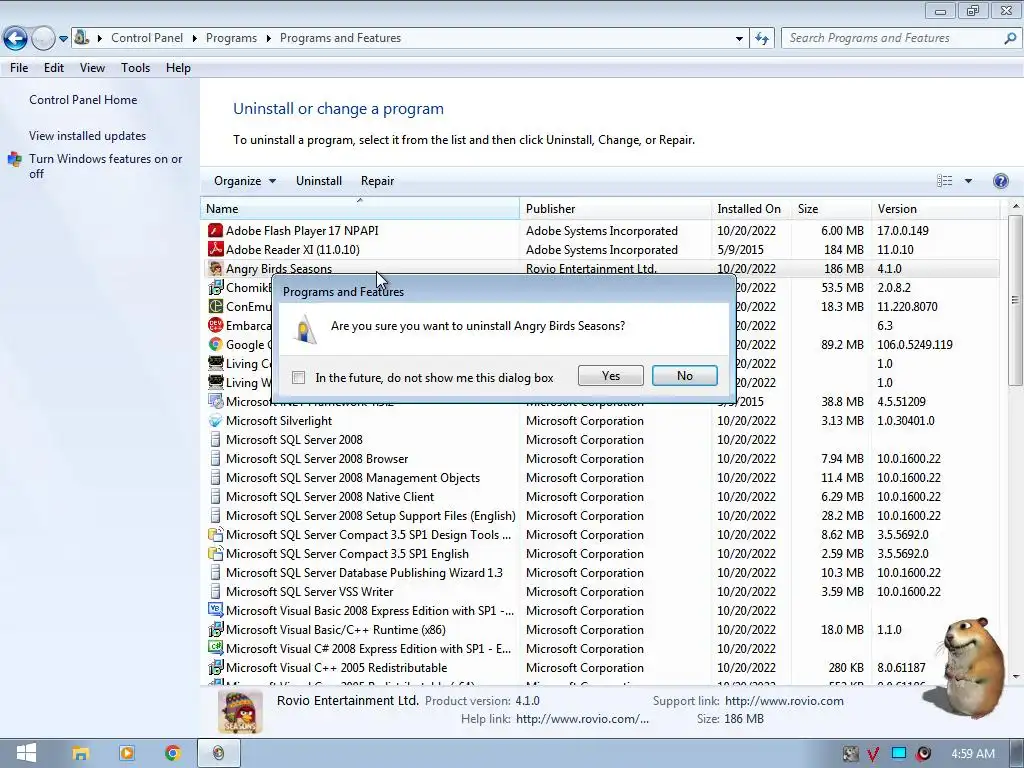The height and width of the screenshot is (768, 1024).
Task: Click the Adobe Reader XI icon
Action: 215,249
